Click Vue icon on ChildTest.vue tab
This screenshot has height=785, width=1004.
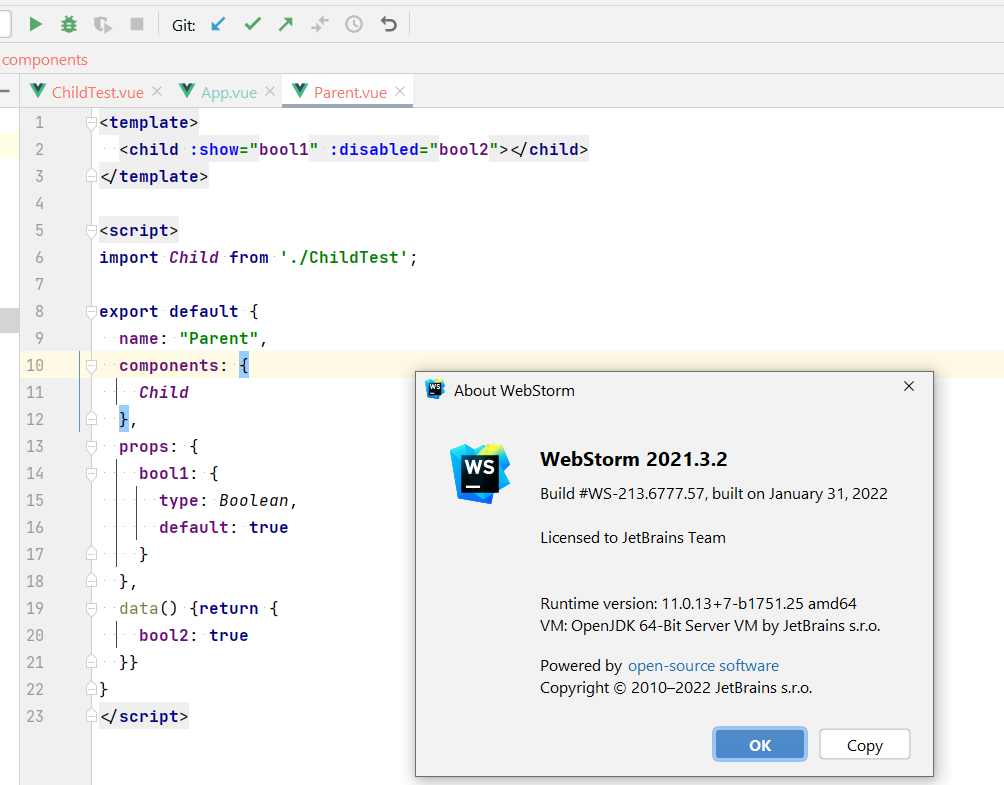(x=38, y=91)
